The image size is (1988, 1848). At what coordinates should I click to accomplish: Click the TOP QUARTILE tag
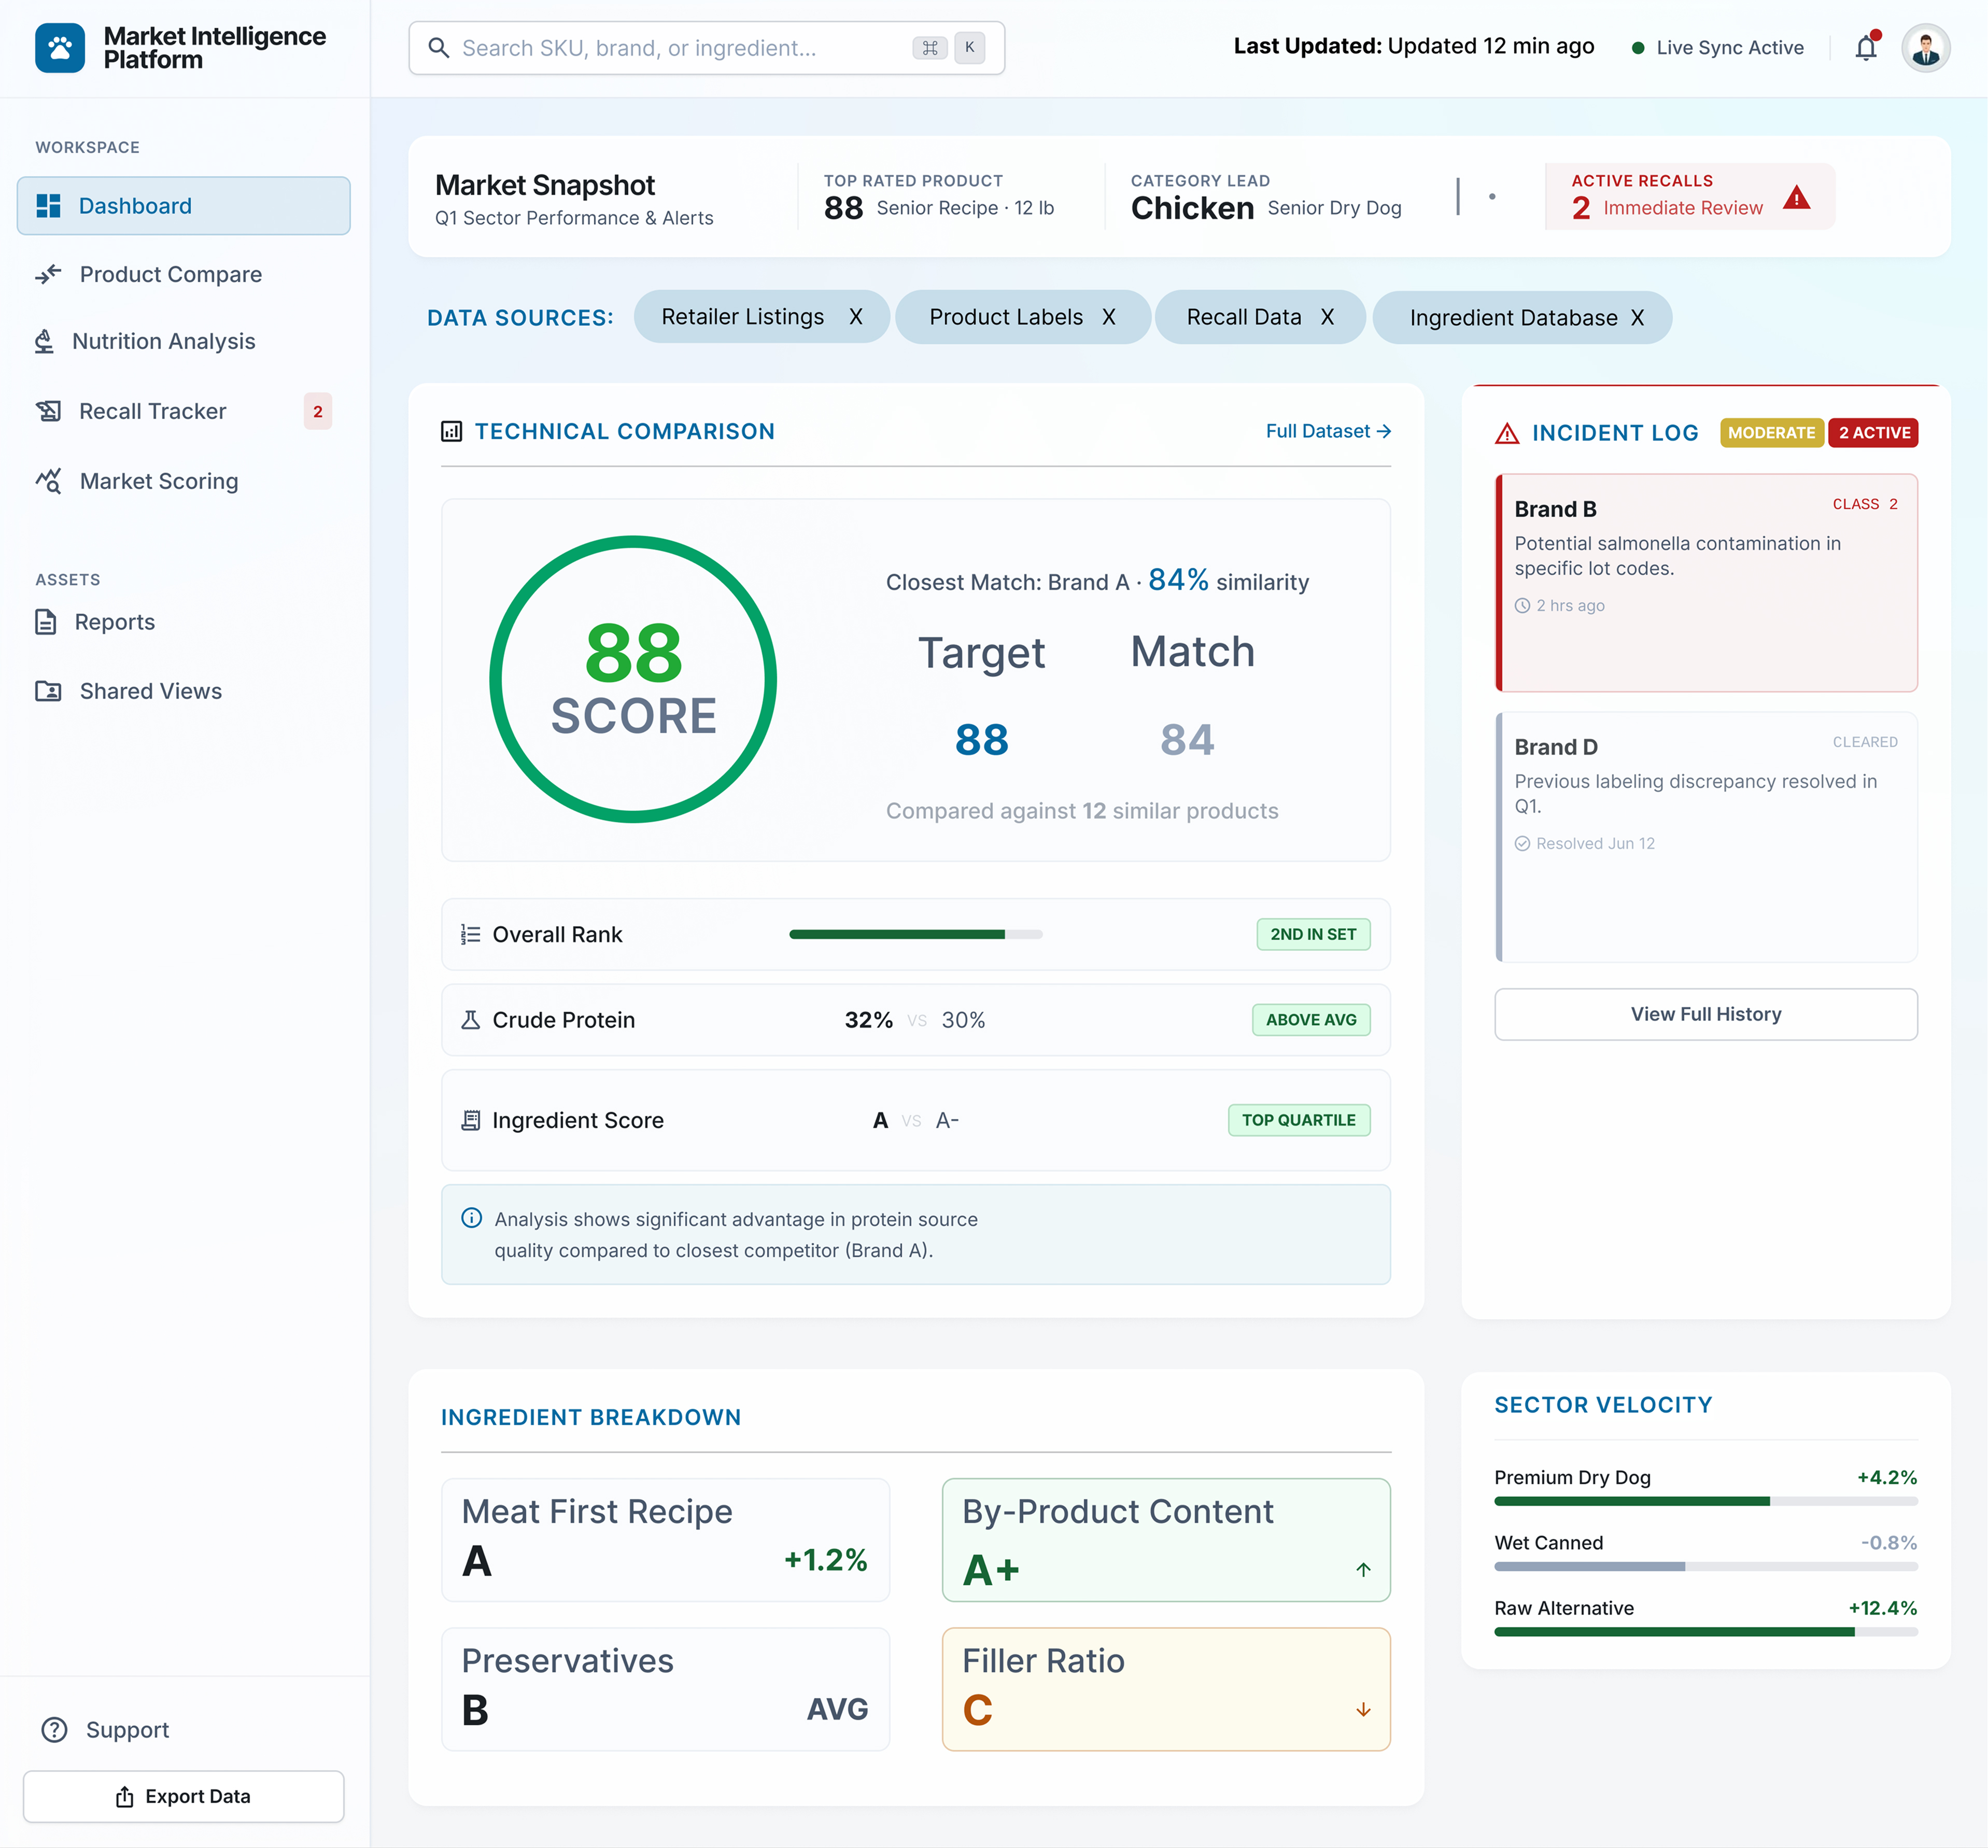click(x=1299, y=1120)
